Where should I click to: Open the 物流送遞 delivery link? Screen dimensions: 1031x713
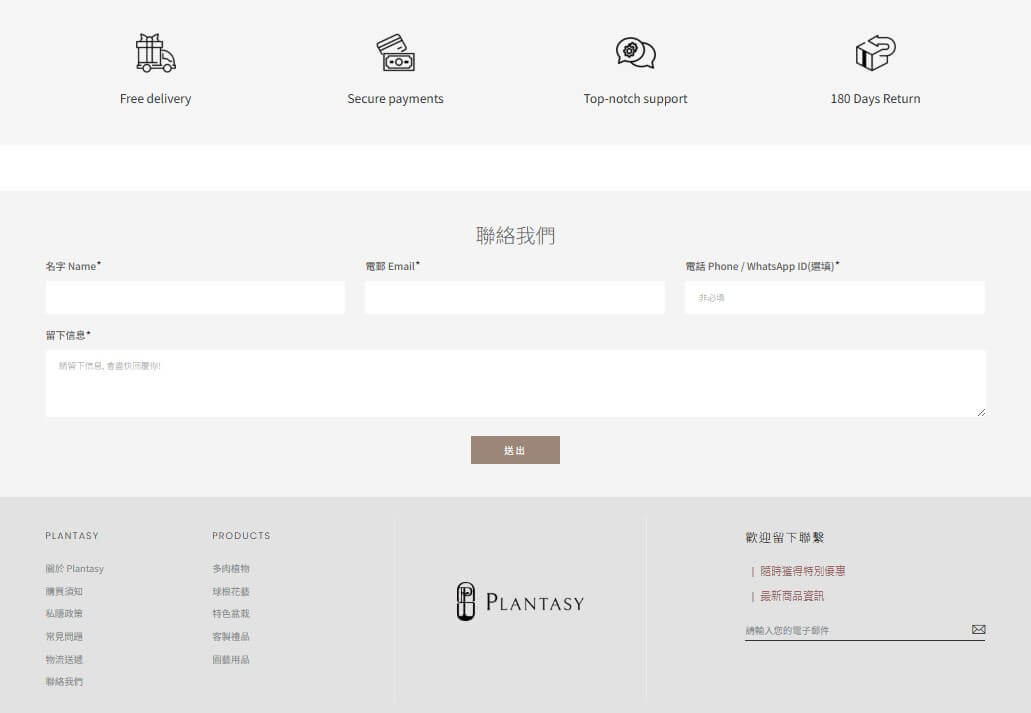64,659
